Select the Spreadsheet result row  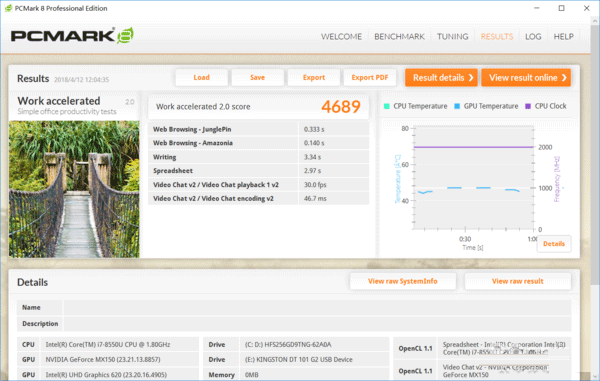tap(259, 171)
